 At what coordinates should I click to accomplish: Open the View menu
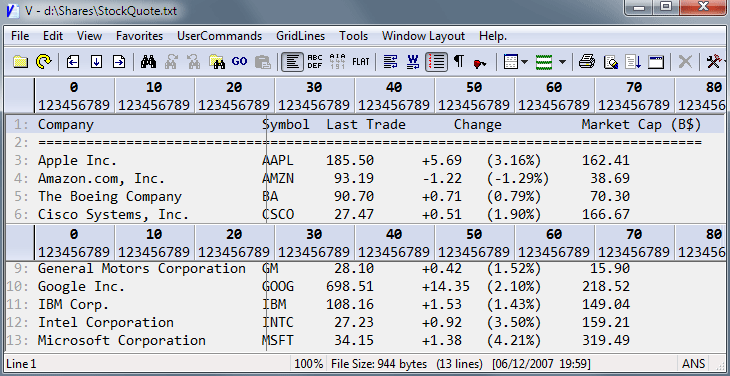[89, 36]
